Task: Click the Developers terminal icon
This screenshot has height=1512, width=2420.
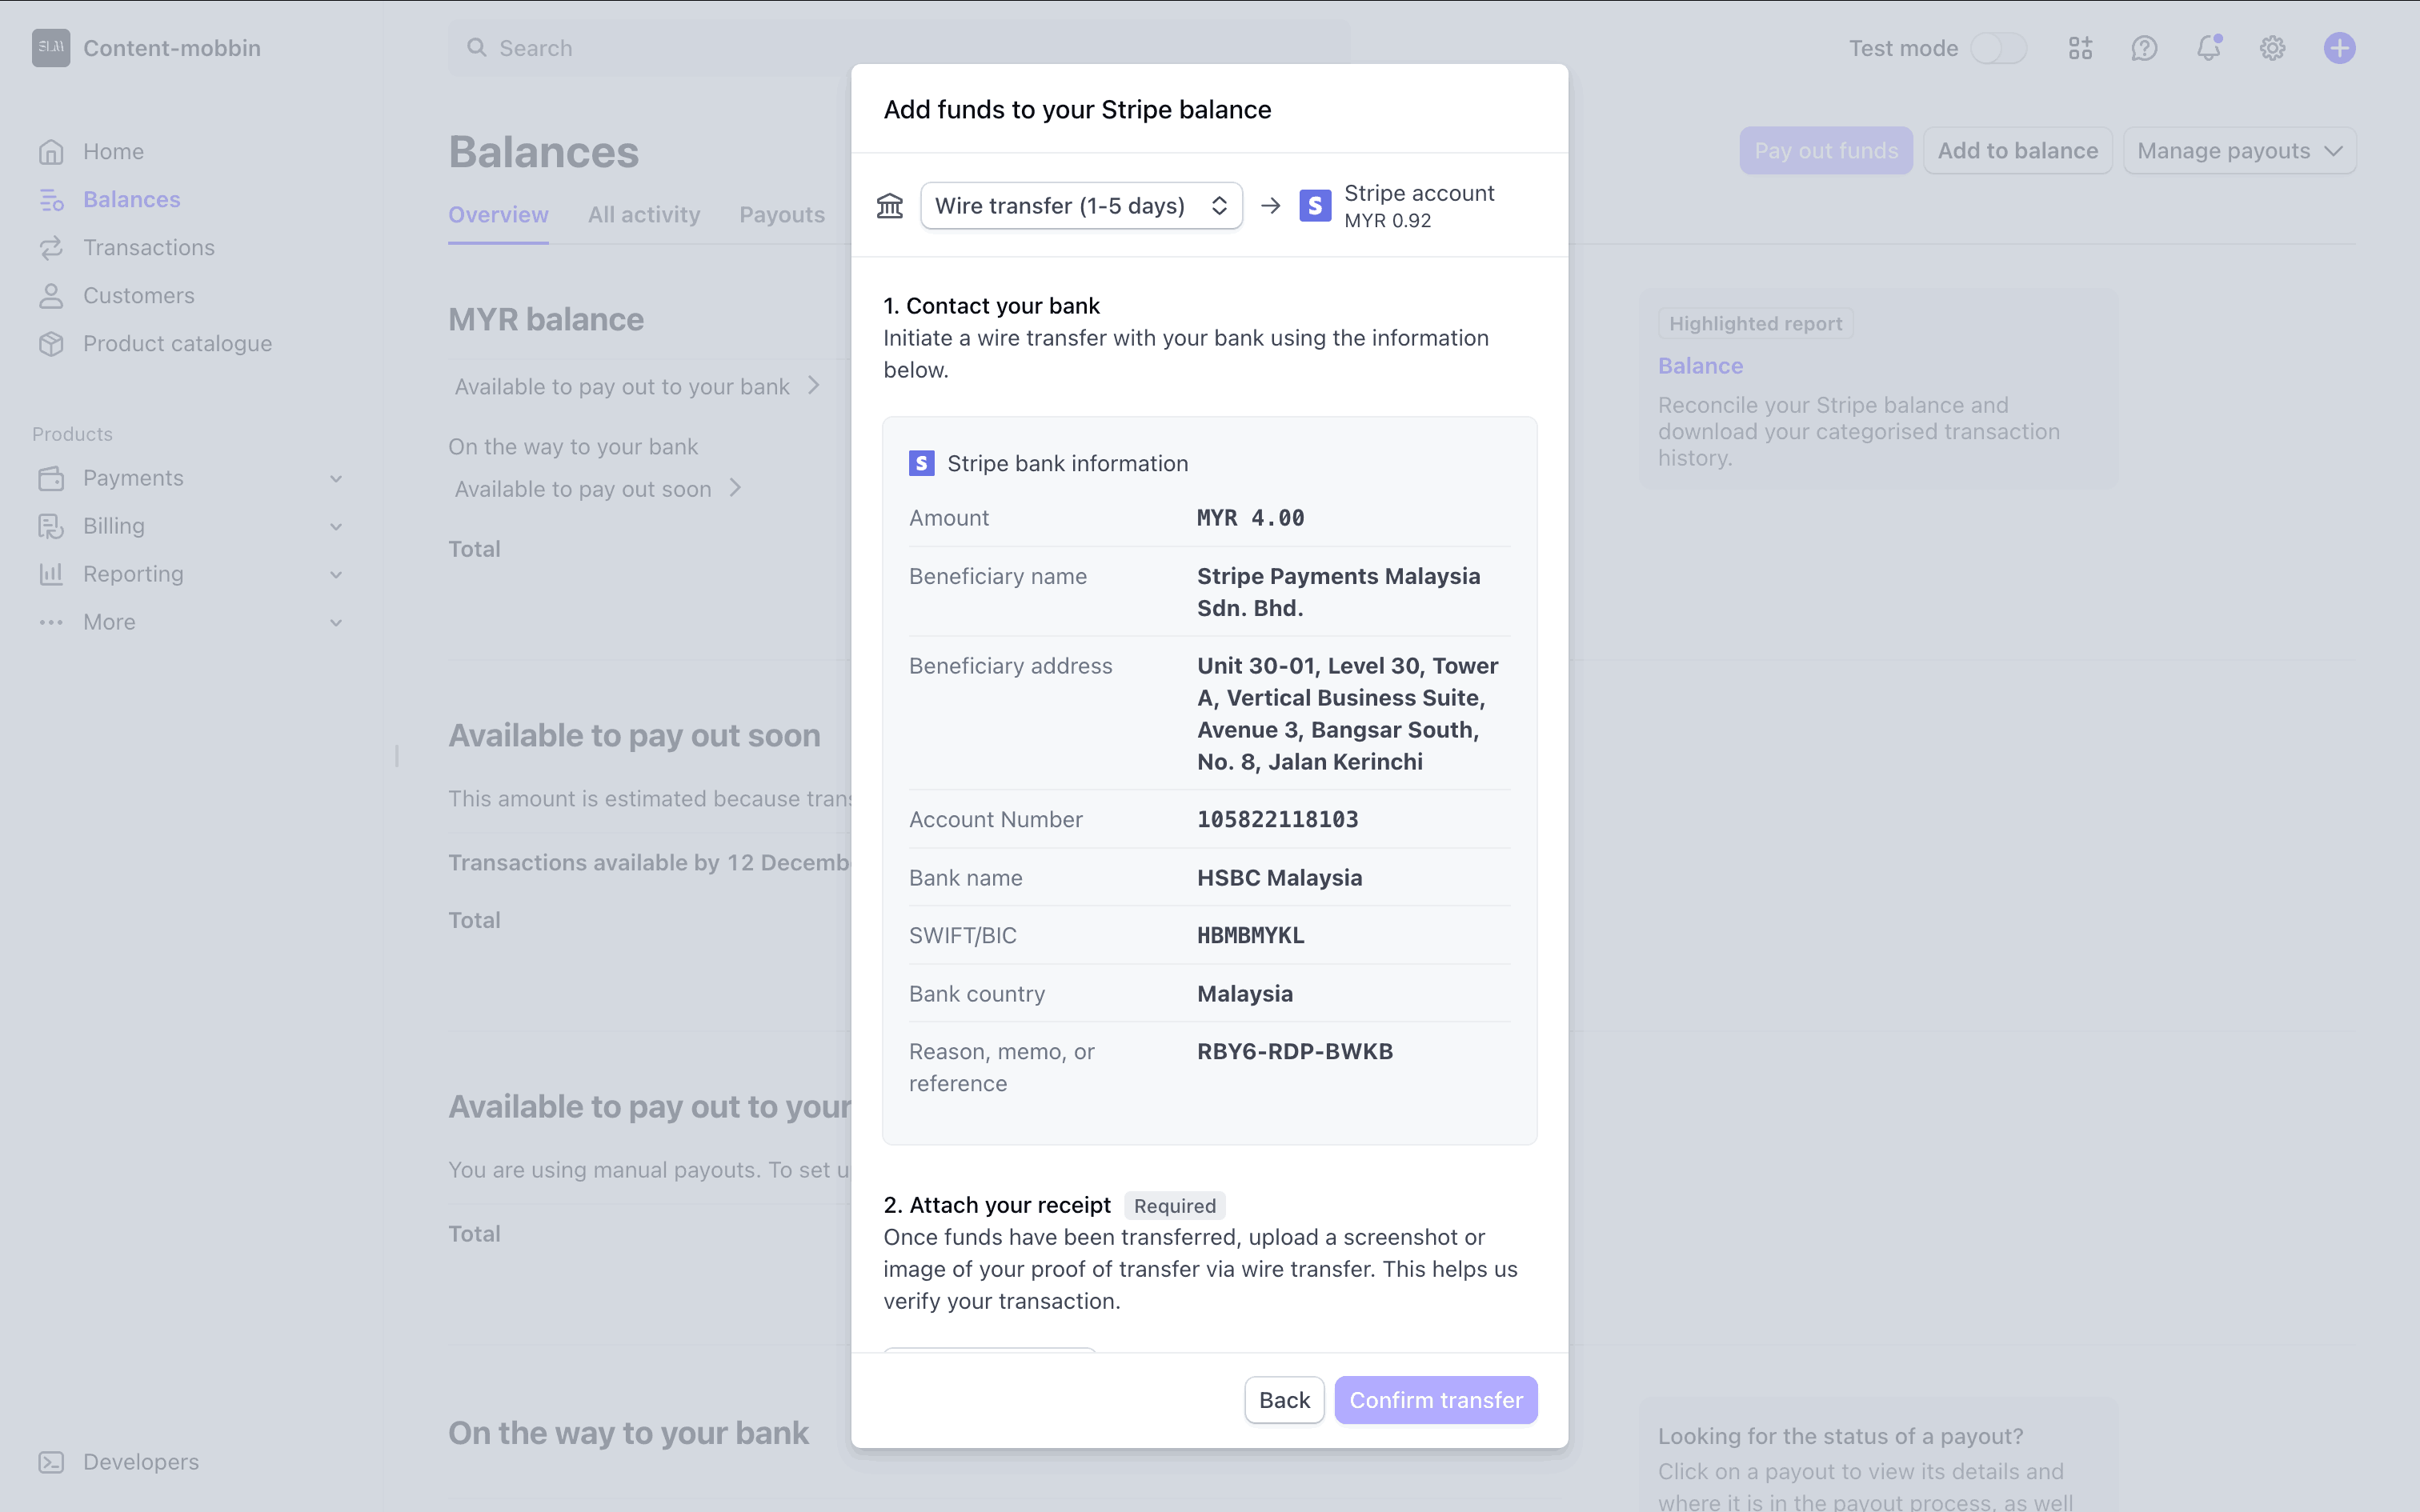Action: tap(51, 1462)
